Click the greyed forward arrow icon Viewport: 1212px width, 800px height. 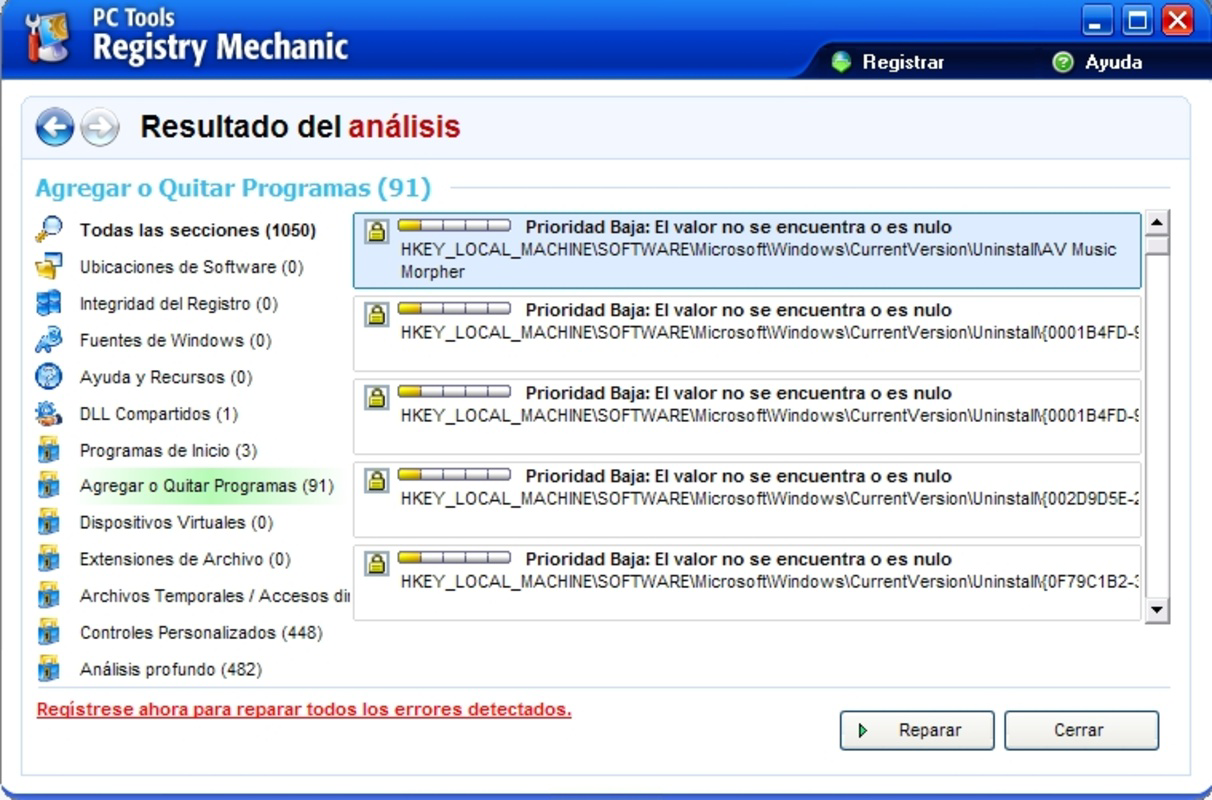tap(99, 127)
